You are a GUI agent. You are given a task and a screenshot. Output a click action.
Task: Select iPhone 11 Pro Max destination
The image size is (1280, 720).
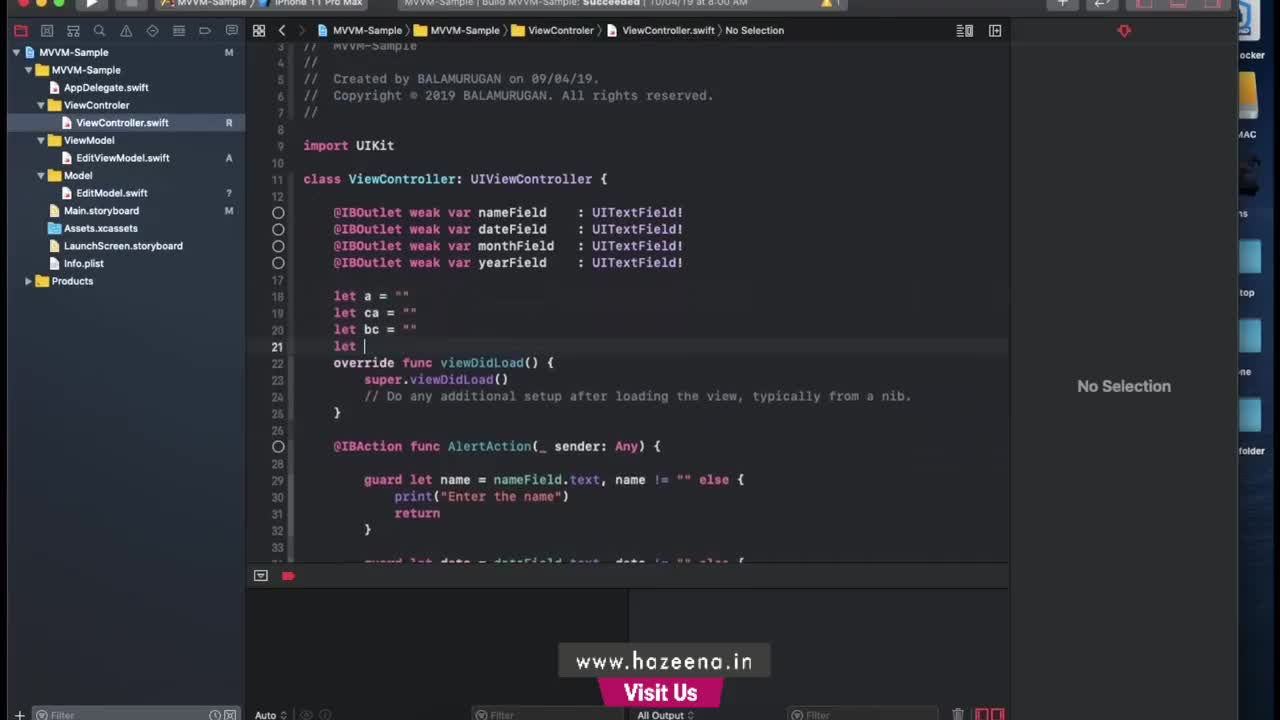click(318, 3)
